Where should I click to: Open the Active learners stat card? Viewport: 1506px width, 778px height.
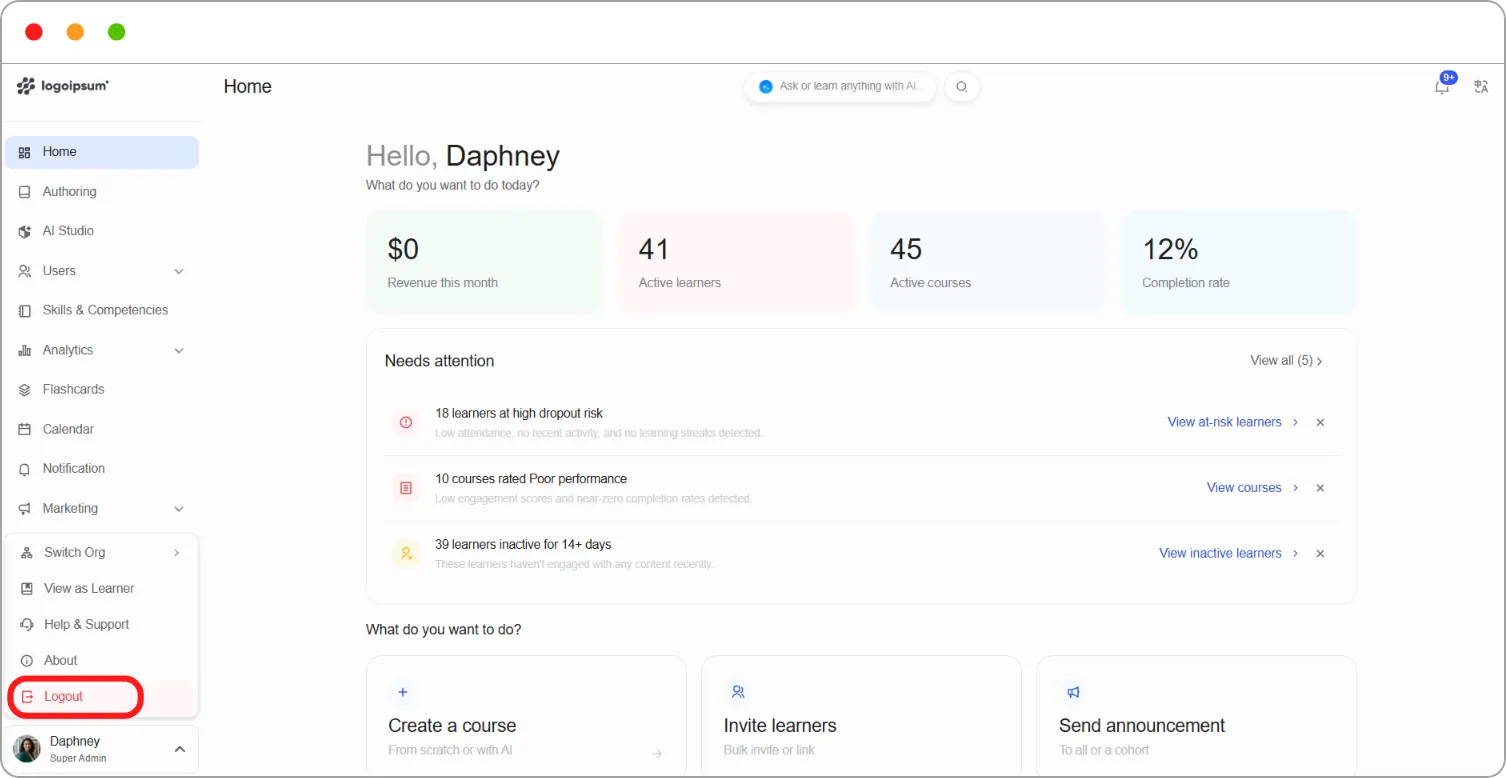point(736,262)
